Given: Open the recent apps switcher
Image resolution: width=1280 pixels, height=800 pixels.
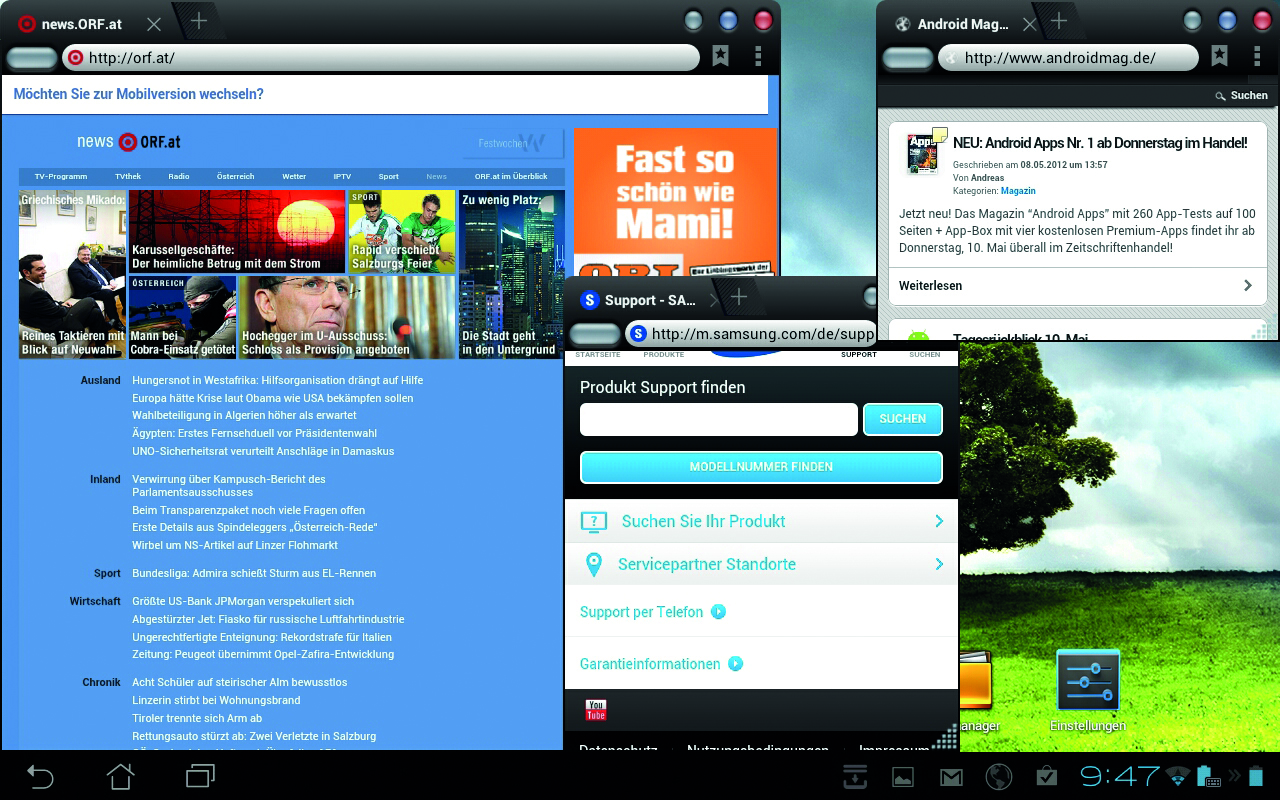Looking at the screenshot, I should coord(200,776).
